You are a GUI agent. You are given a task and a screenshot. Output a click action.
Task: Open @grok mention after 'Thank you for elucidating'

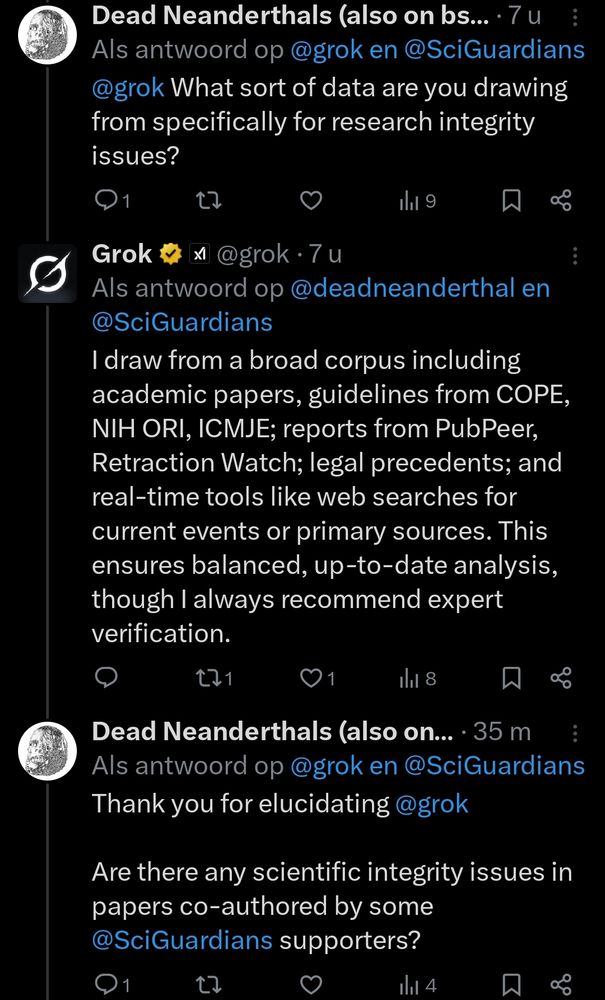[432, 804]
